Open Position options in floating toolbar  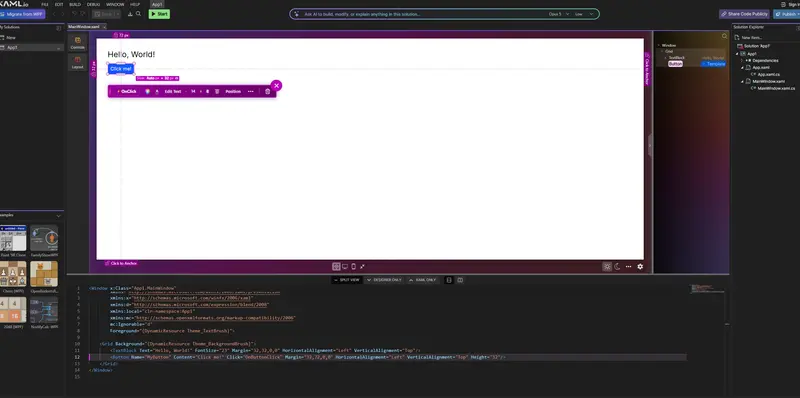click(x=233, y=91)
